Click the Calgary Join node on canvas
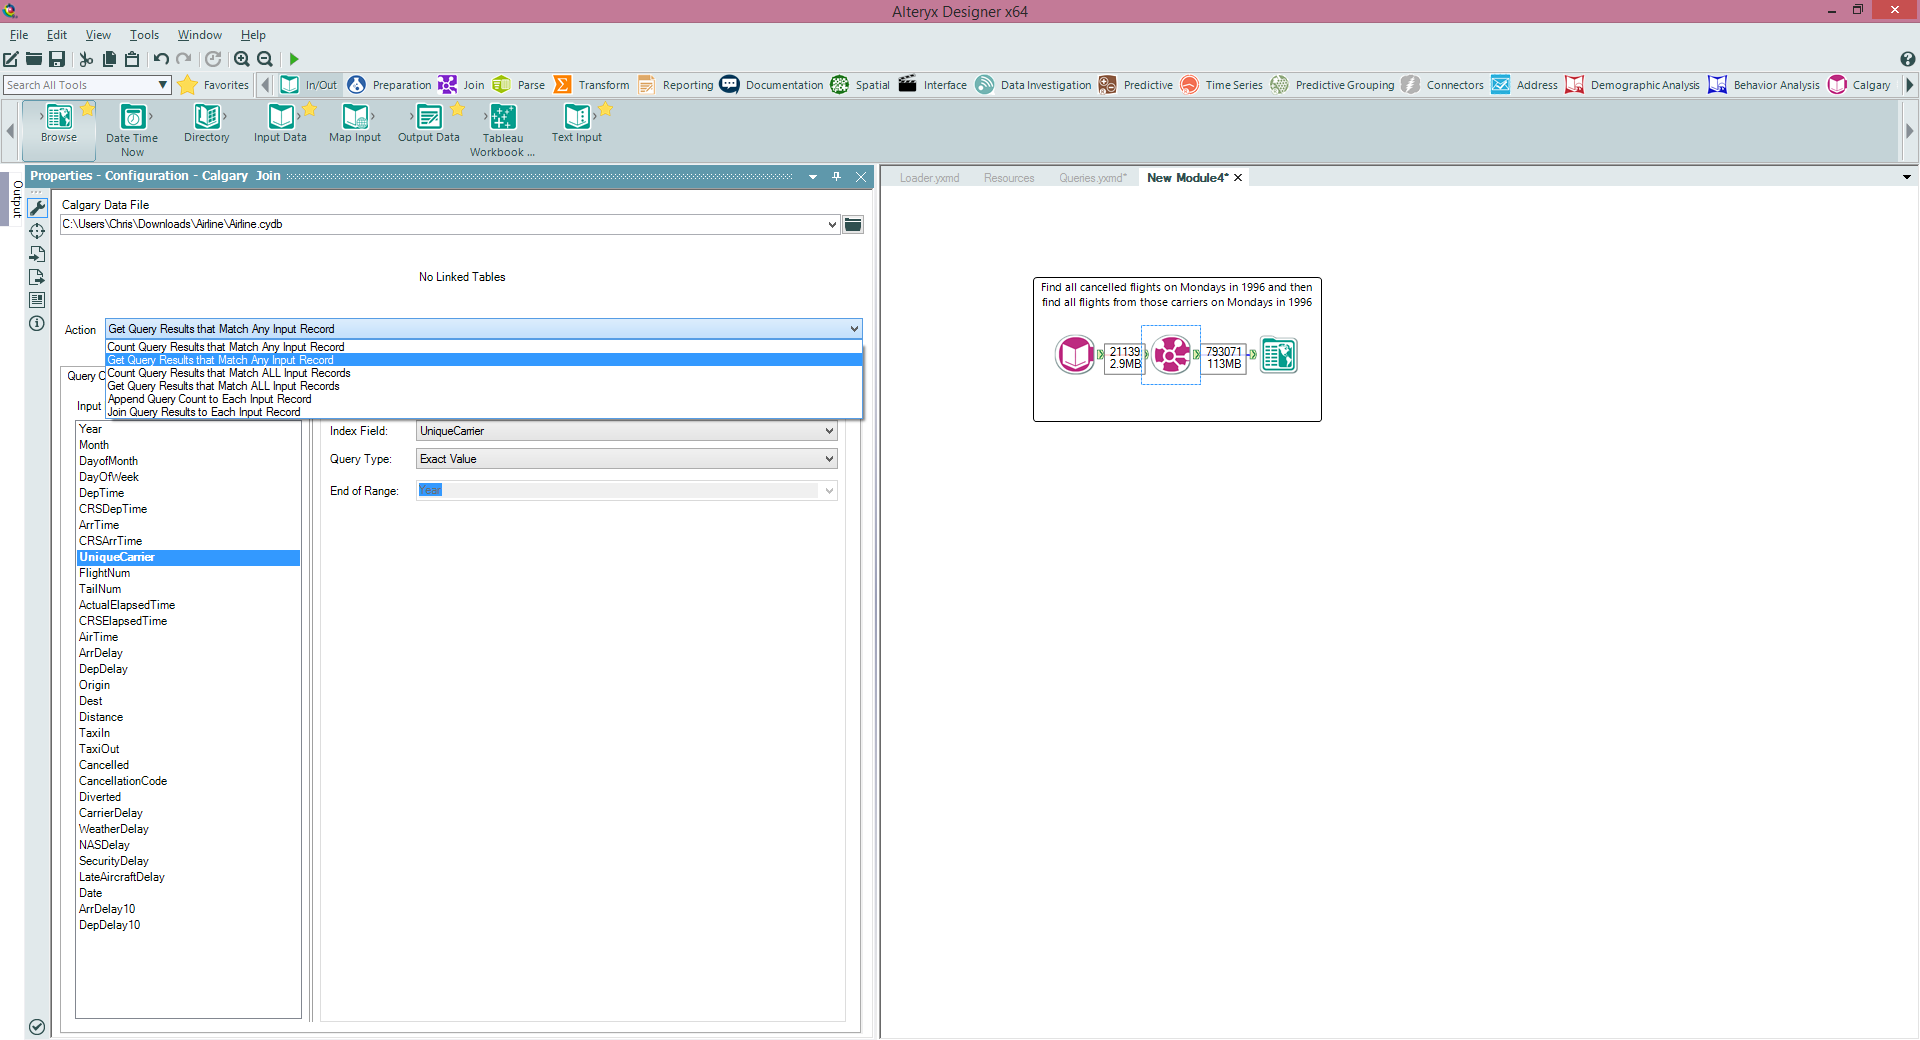This screenshot has height=1040, width=1920. click(x=1171, y=354)
